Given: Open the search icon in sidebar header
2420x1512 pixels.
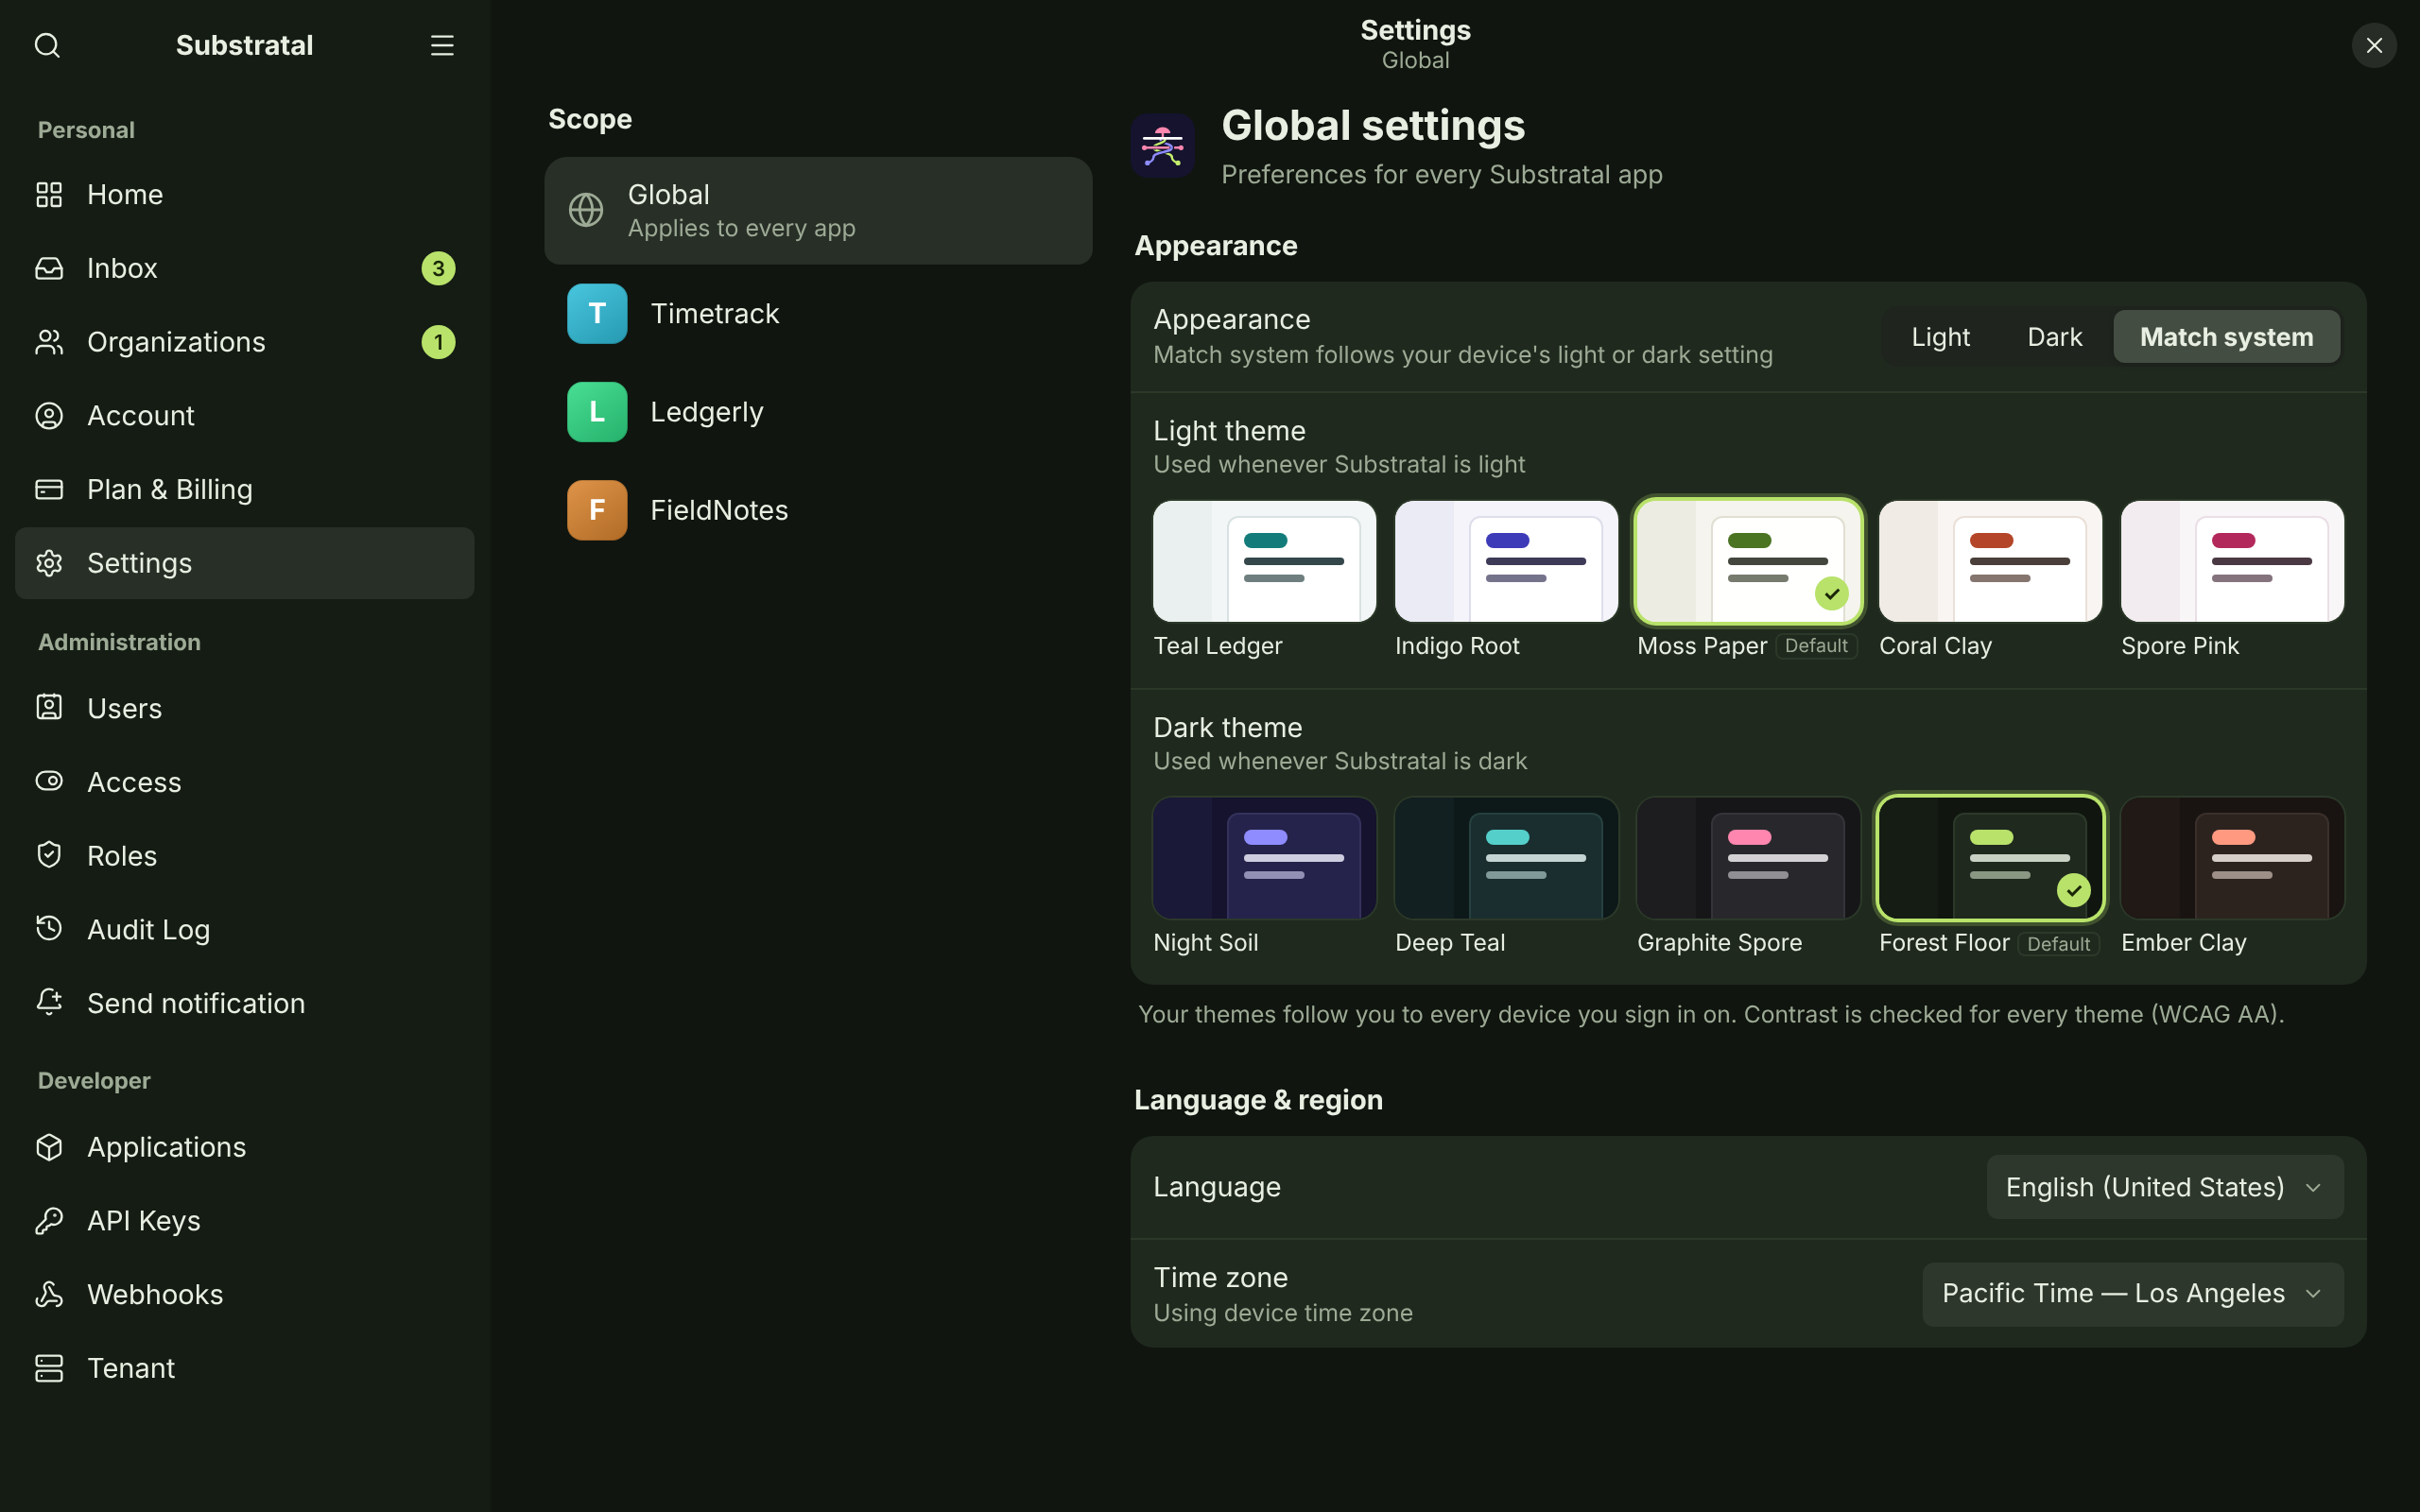Looking at the screenshot, I should click(x=47, y=45).
